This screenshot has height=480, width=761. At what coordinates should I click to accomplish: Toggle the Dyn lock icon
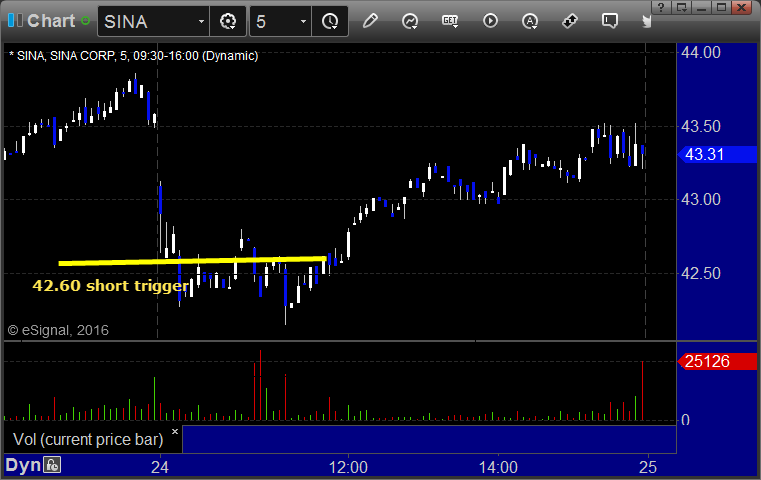click(x=52, y=465)
